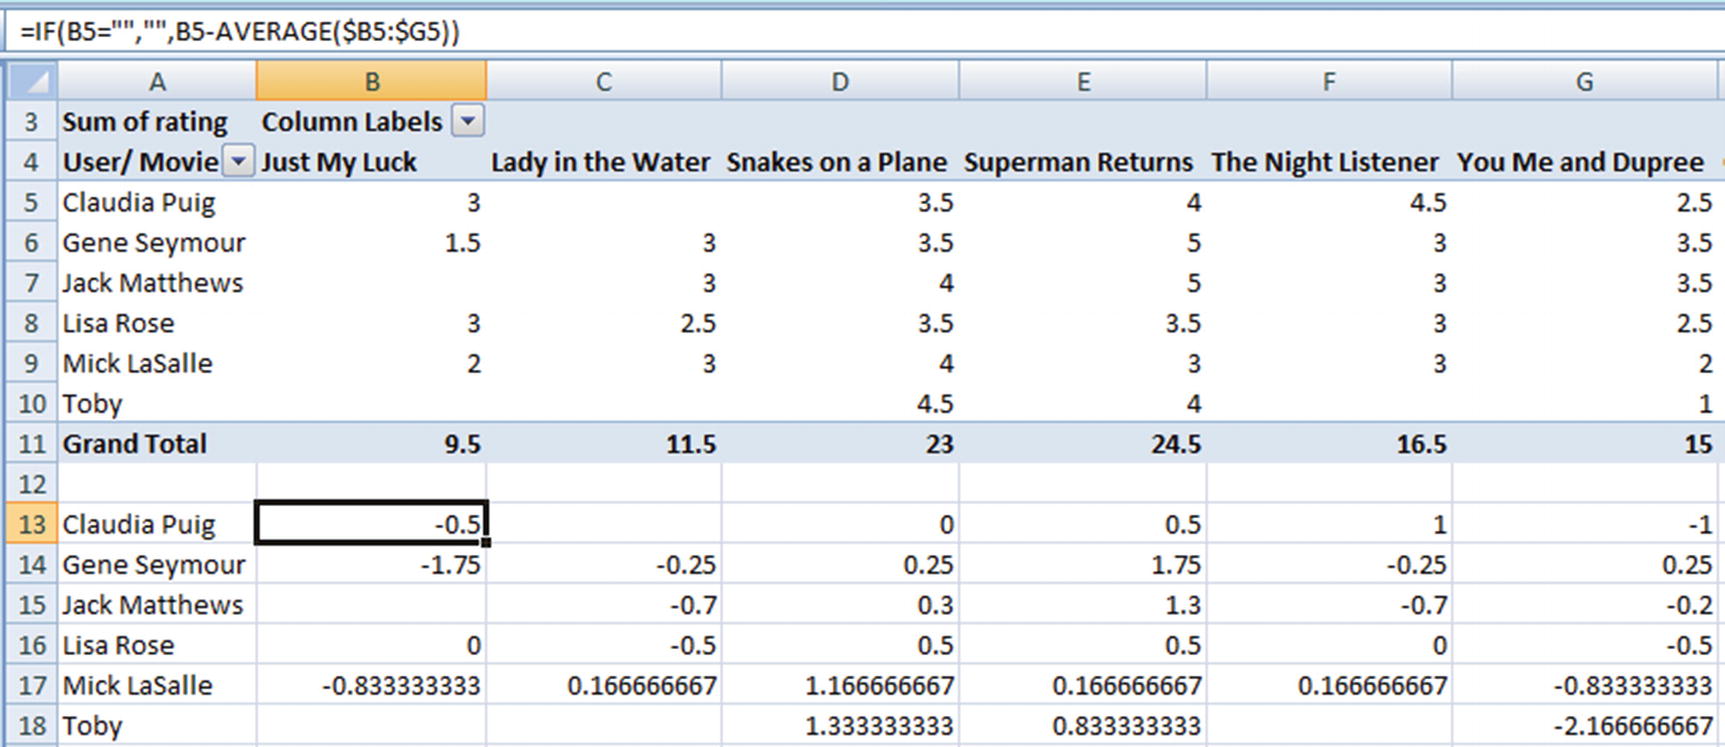Select column G header
The width and height of the screenshot is (1725, 747).
[1584, 81]
